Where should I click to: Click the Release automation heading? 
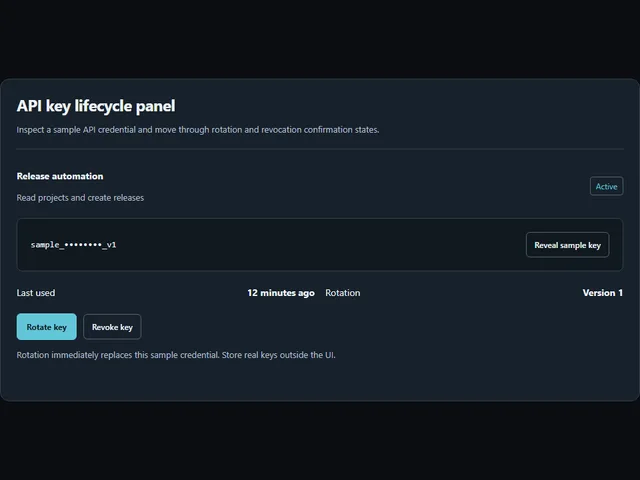60,176
